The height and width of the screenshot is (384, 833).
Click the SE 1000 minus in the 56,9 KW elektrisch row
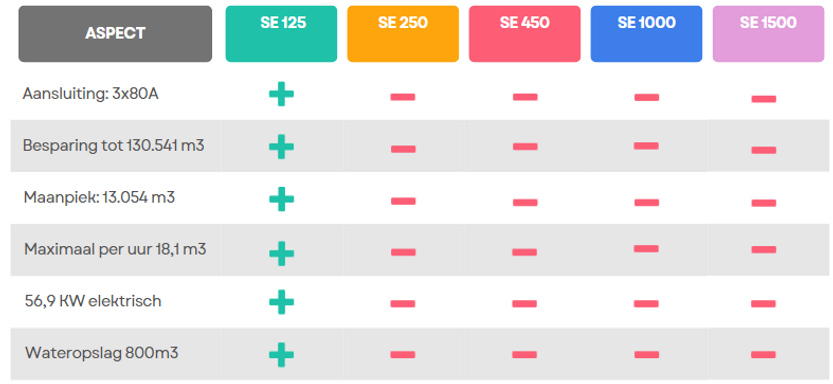coord(647,303)
